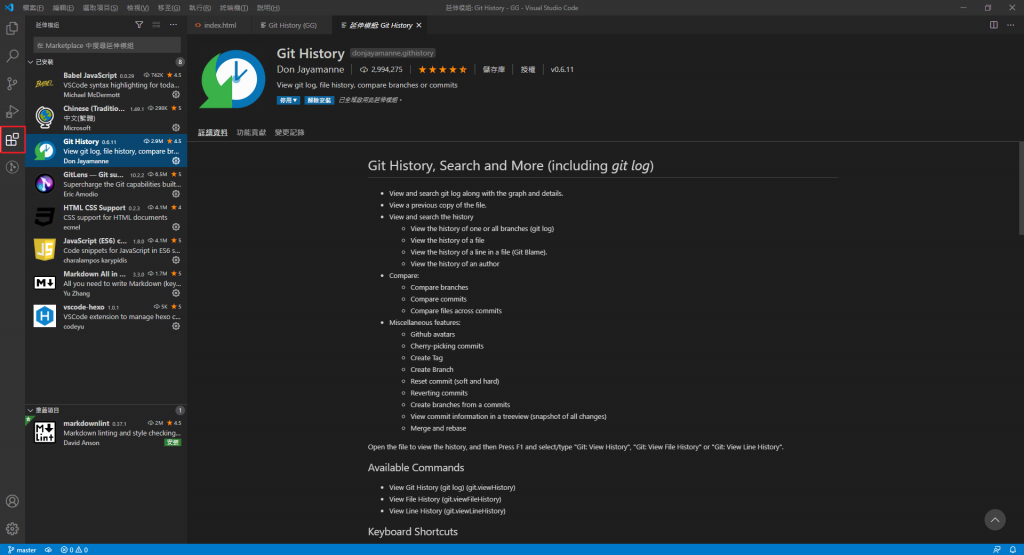Open the Extensions view icon
Screen dimensions: 1024x555
click(x=12, y=139)
